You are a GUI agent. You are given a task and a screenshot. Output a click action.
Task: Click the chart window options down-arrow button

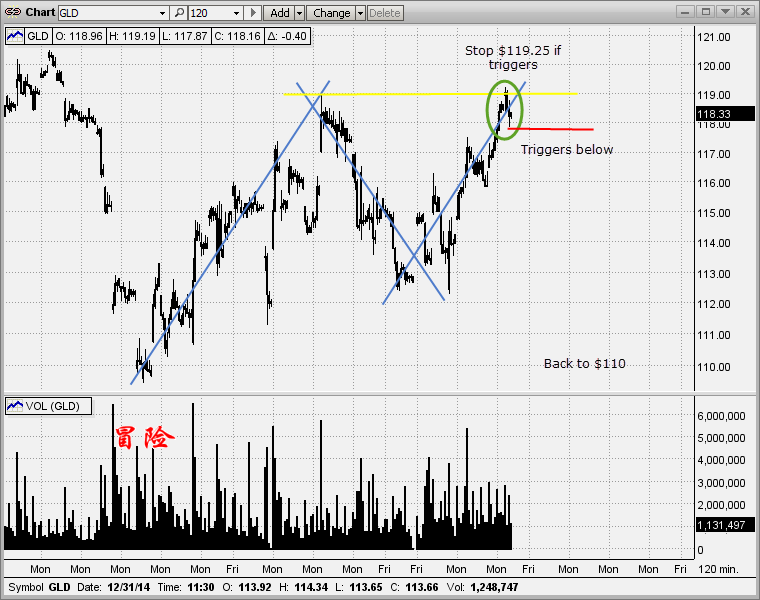point(726,12)
